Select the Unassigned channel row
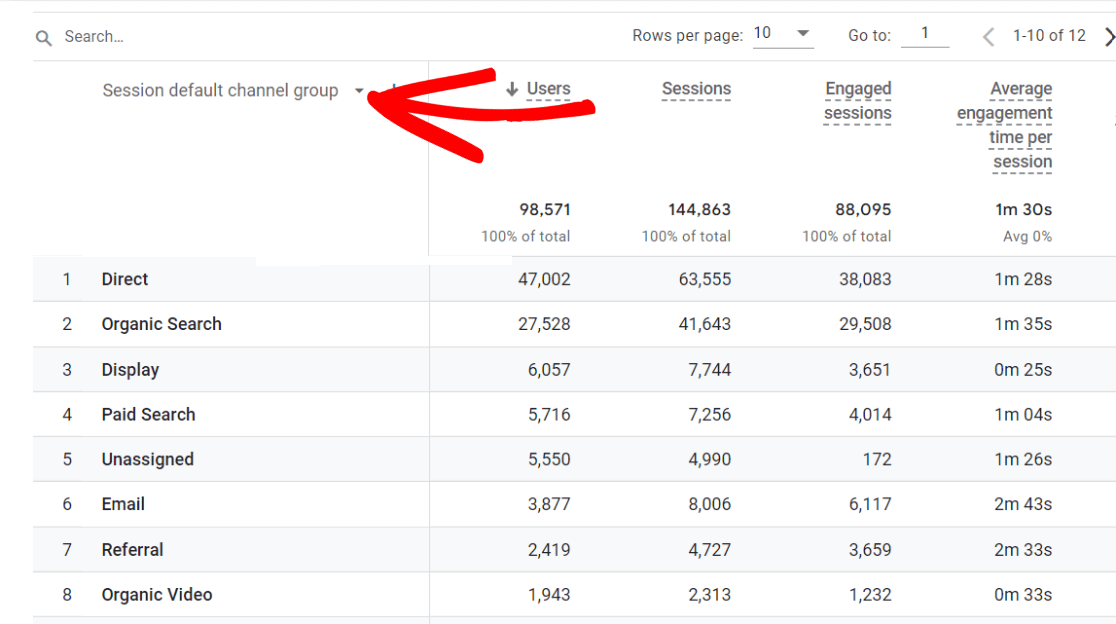Image resolution: width=1116 pixels, height=624 pixels. point(147,459)
